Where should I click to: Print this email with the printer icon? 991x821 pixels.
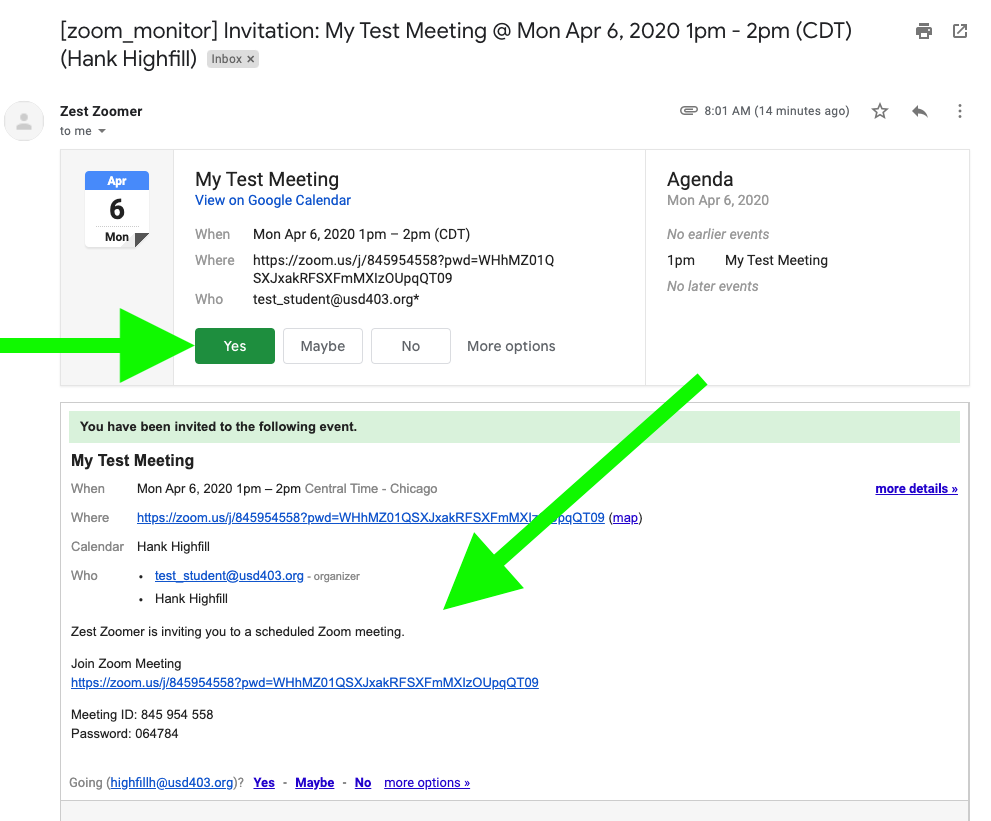click(923, 30)
